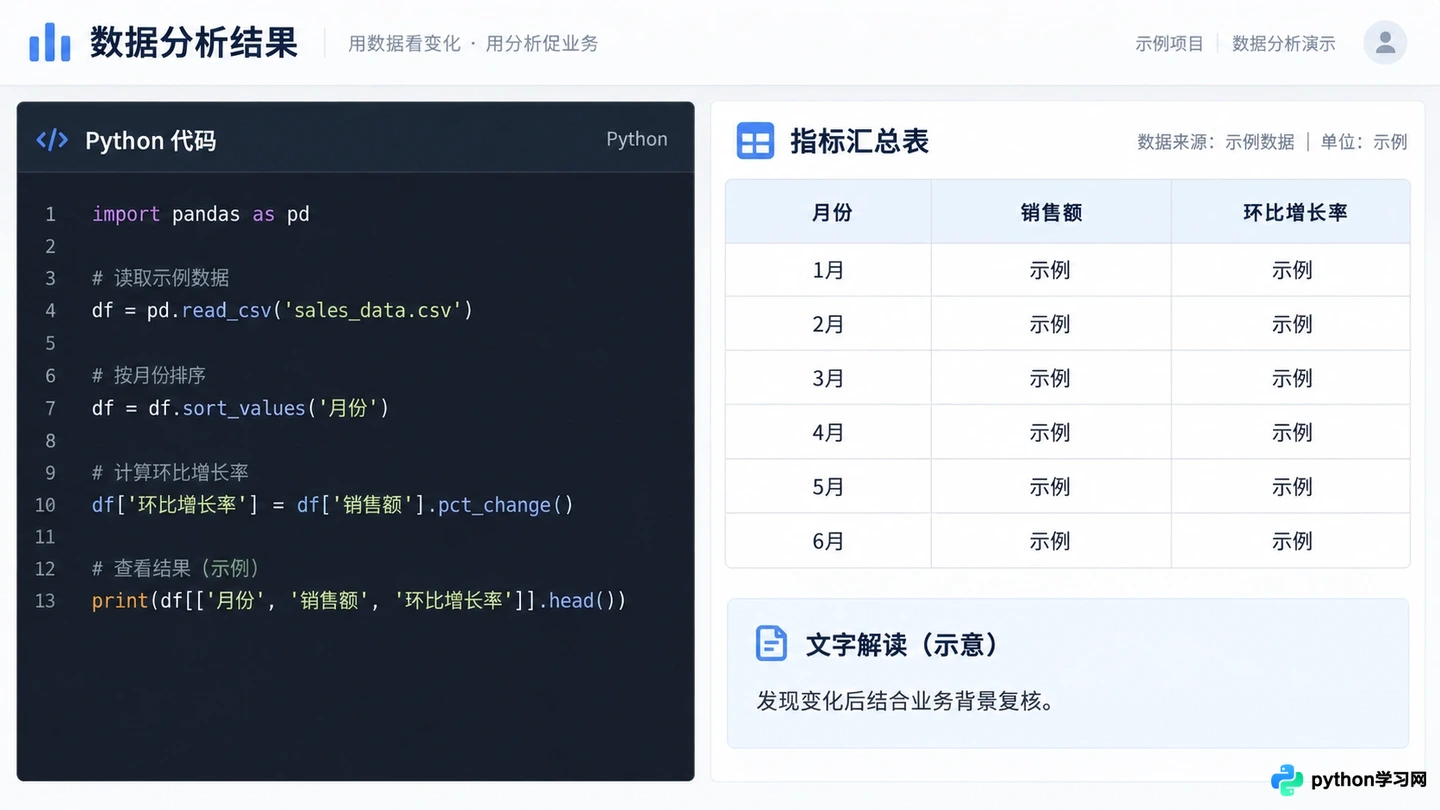Click the Python 代码 panel title
Viewport: 1440px width, 810px height.
(x=150, y=141)
